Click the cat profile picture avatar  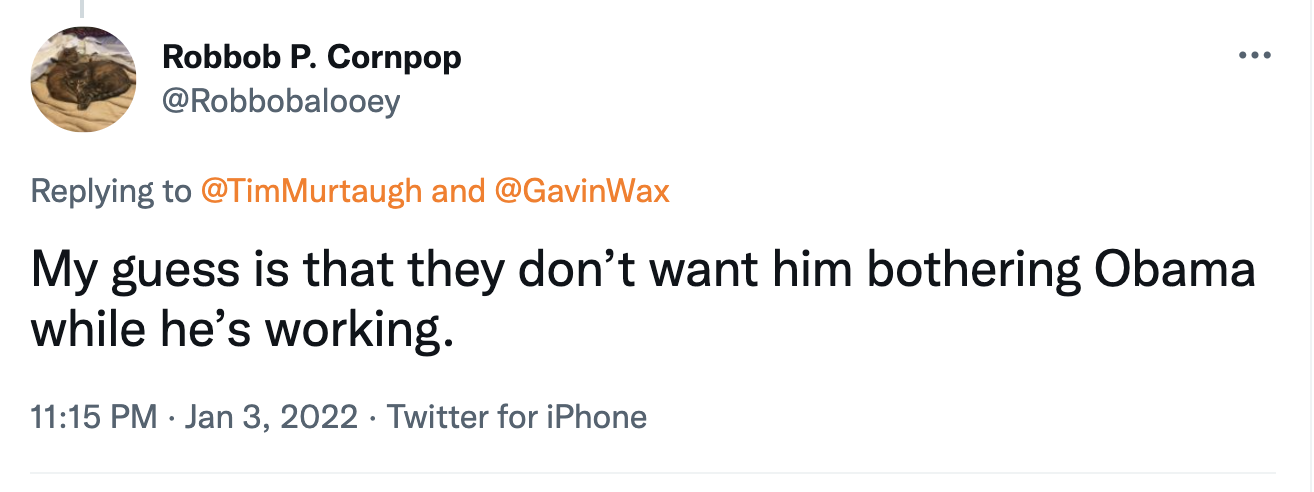[84, 78]
